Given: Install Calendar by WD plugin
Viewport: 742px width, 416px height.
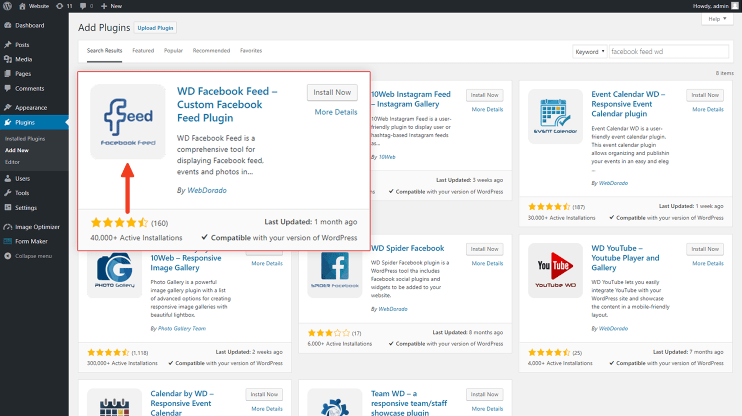Looking at the screenshot, I should pyautogui.click(x=264, y=394).
